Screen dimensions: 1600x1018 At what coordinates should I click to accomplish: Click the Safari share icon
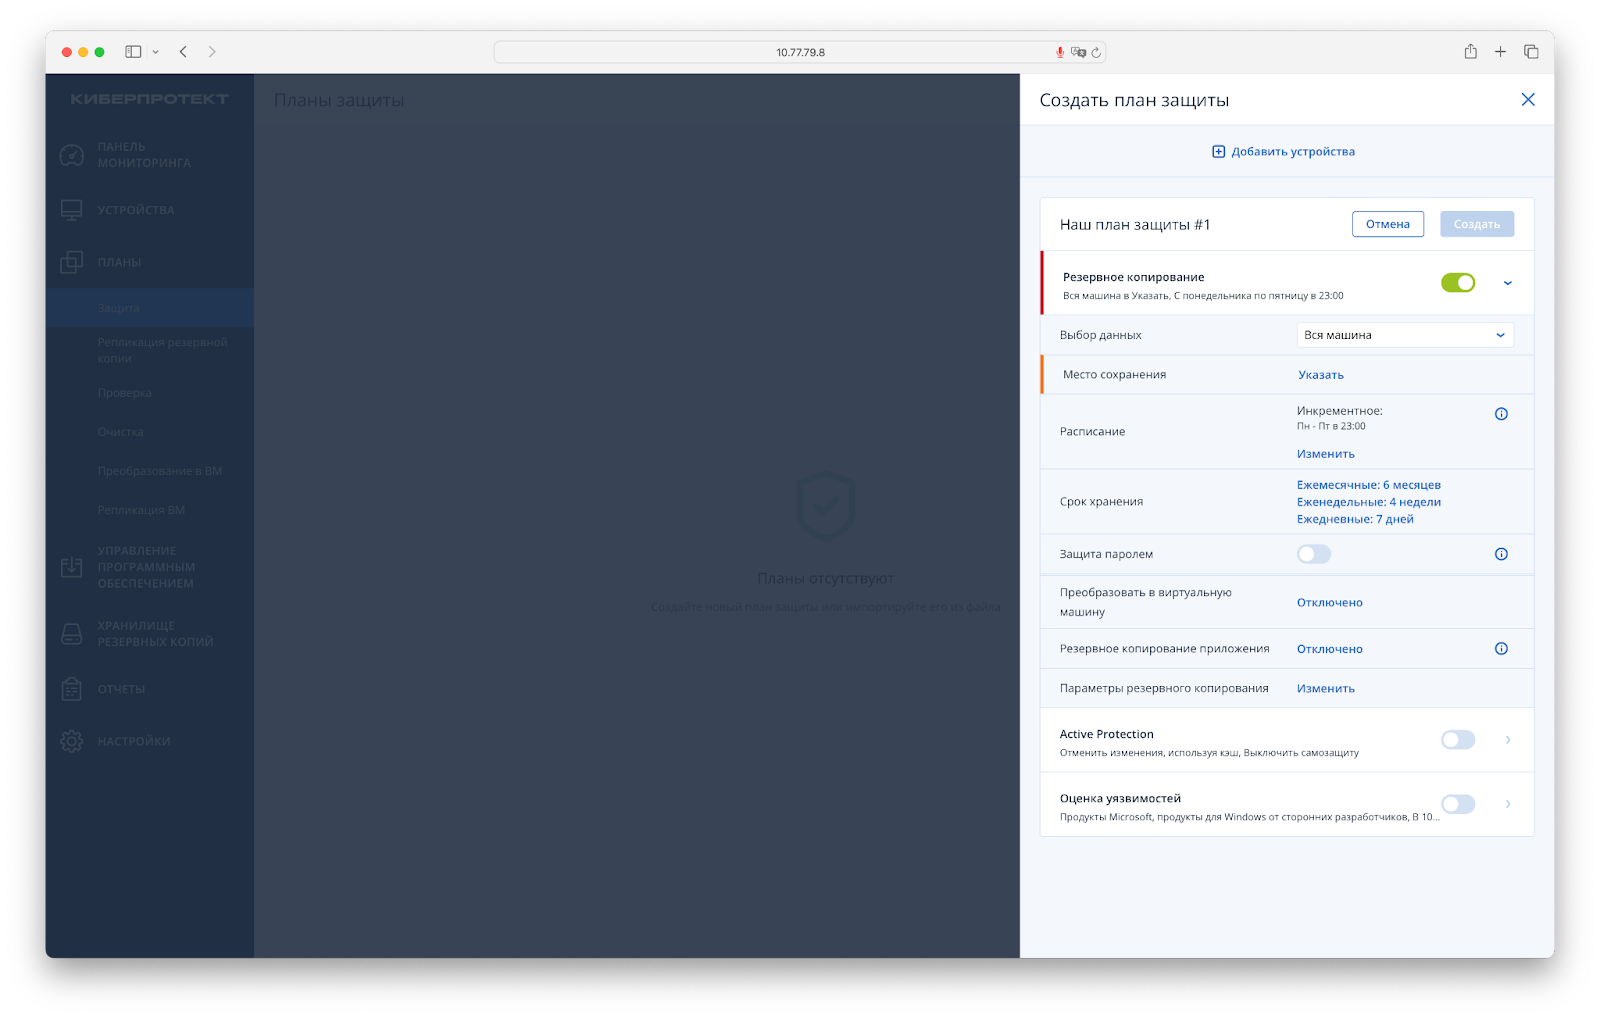point(1470,52)
